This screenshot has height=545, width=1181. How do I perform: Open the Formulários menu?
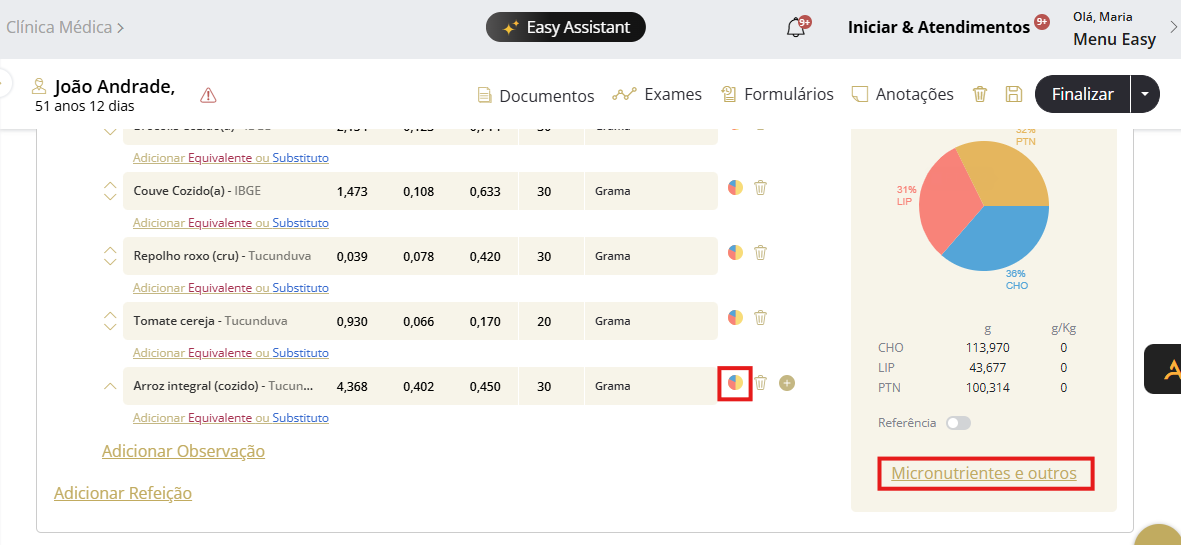click(776, 94)
